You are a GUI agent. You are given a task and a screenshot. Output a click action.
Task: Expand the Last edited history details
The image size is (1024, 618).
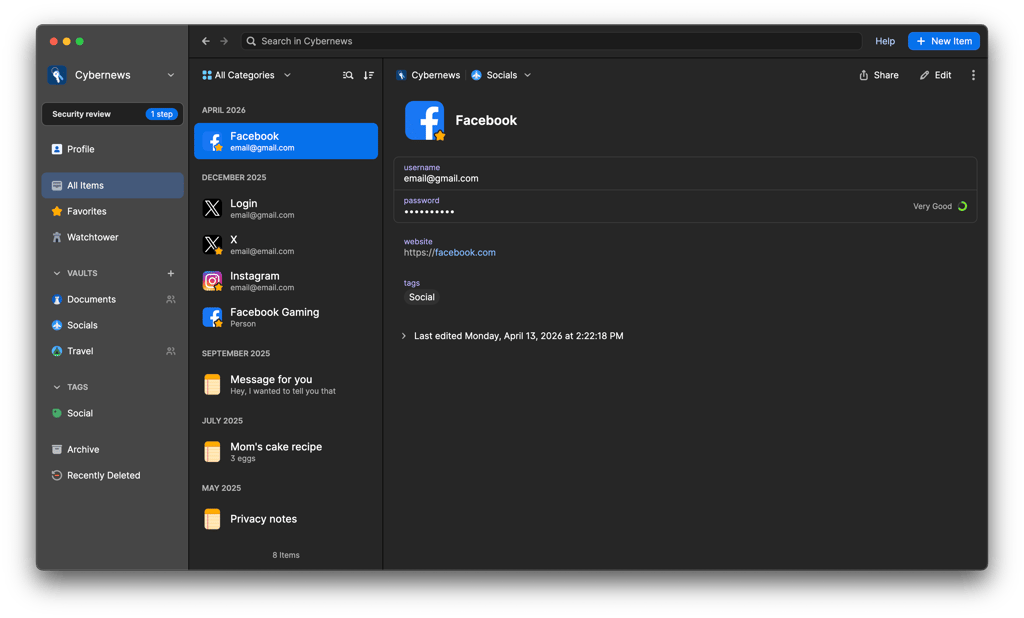pyautogui.click(x=404, y=336)
